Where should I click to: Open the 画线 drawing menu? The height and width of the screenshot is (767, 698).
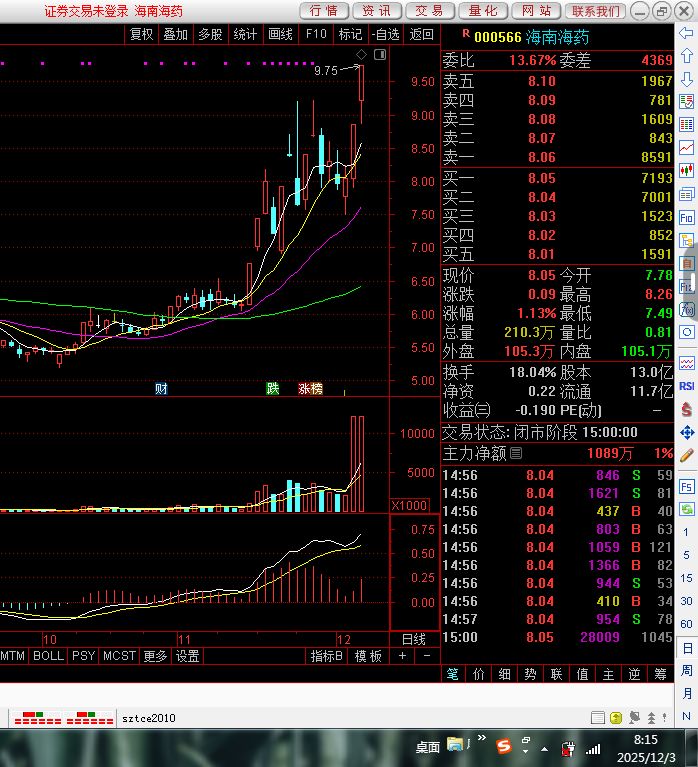click(x=280, y=34)
